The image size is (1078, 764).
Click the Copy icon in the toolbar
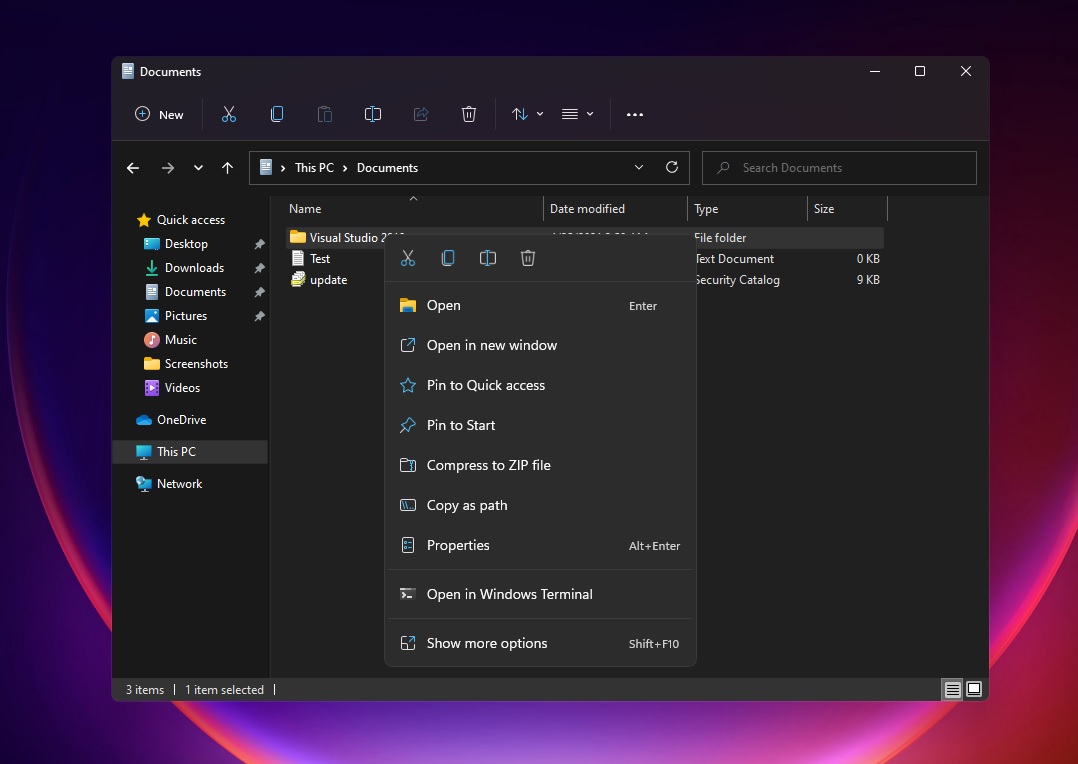(x=277, y=114)
